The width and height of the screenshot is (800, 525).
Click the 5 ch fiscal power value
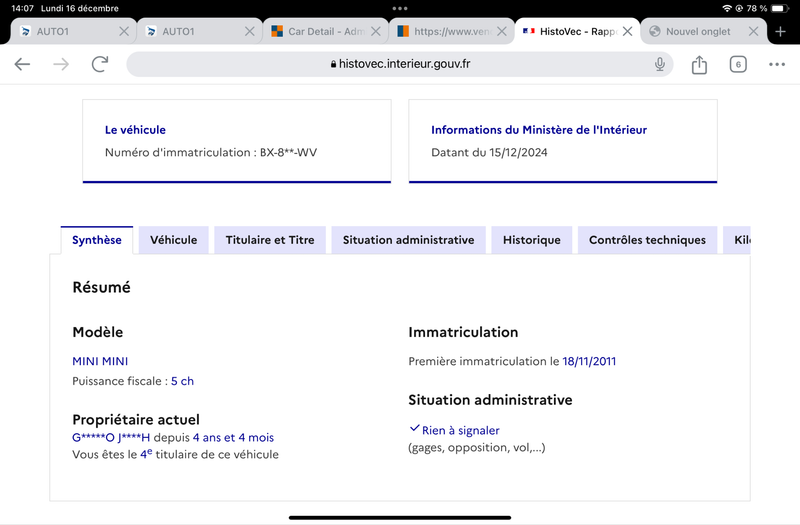[x=182, y=381]
